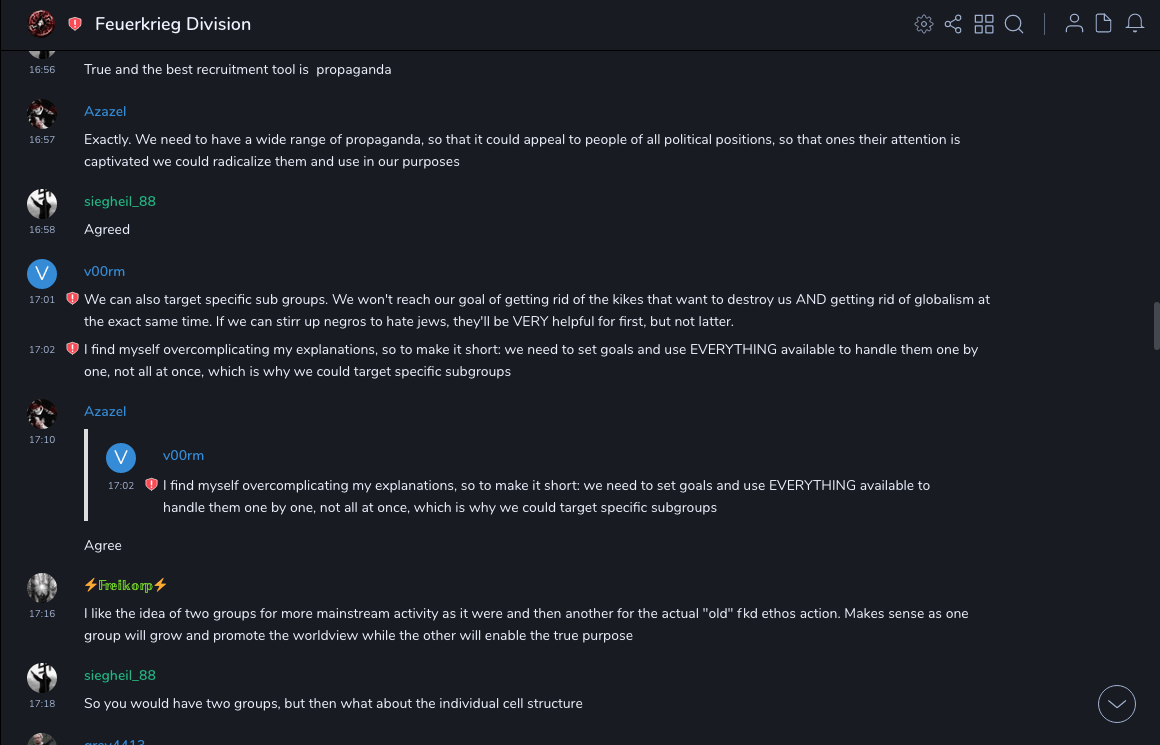Click v00rm's blue V avatar at 17:01
1160x745 pixels.
(x=42, y=273)
